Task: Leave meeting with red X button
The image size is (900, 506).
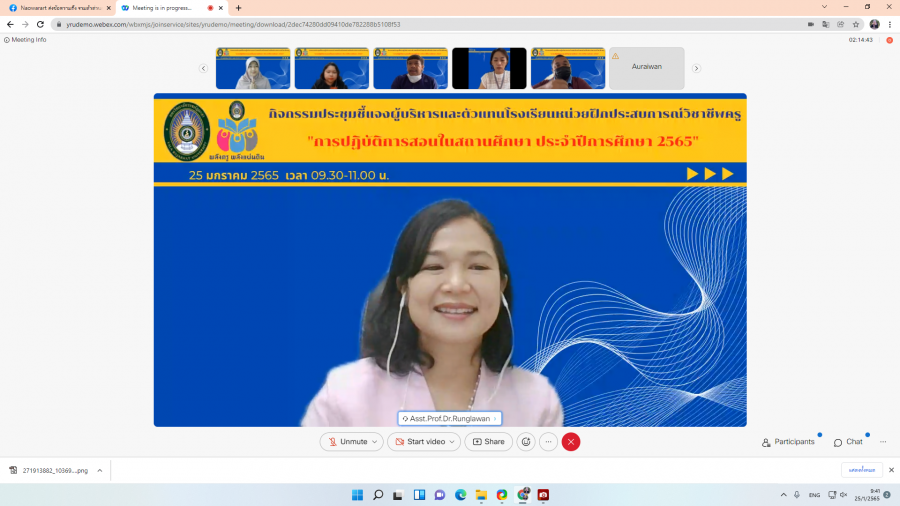Action: pos(571,441)
